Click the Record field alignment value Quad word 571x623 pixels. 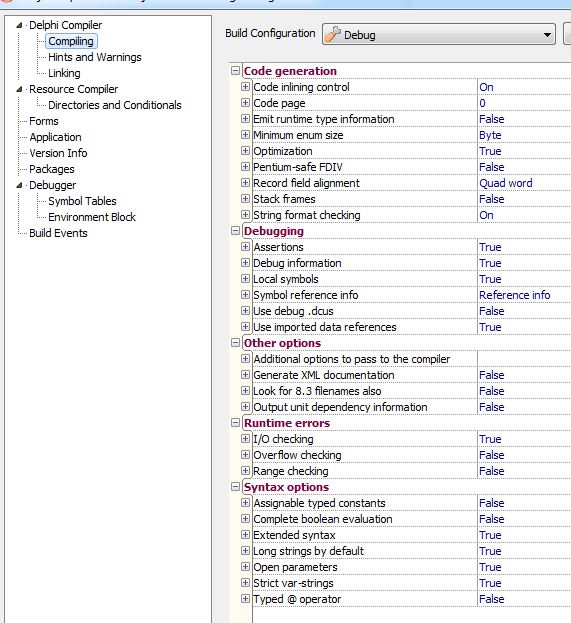click(x=506, y=183)
